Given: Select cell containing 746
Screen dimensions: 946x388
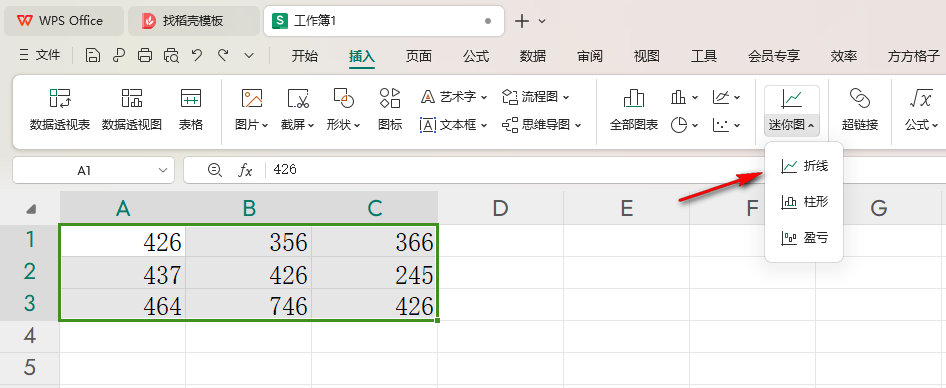Looking at the screenshot, I should [249, 306].
